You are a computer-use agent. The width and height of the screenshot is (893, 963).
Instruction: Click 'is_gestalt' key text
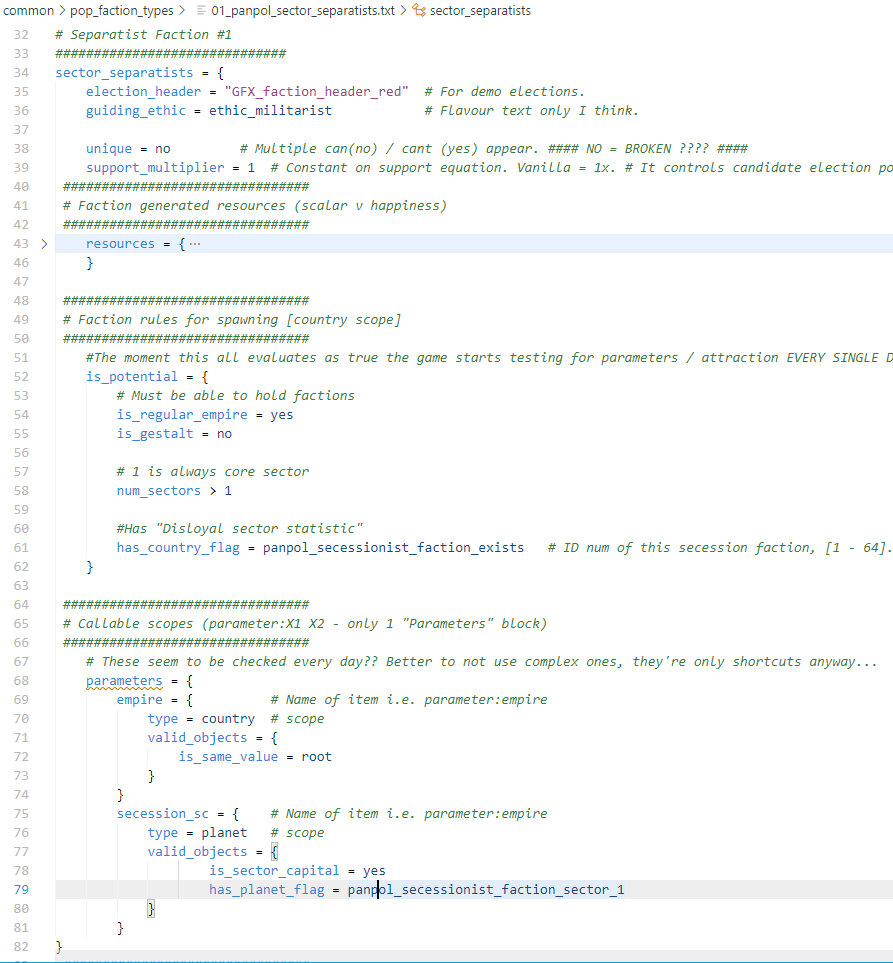(155, 434)
